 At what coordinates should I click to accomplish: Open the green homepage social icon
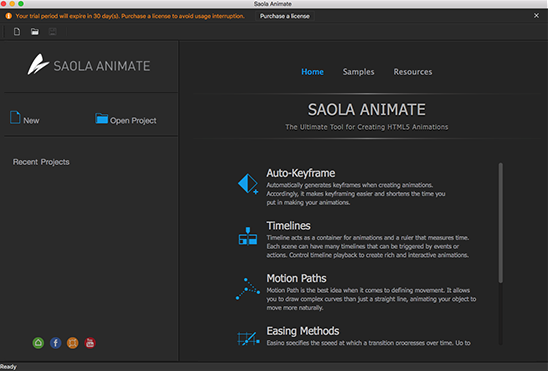pos(38,343)
